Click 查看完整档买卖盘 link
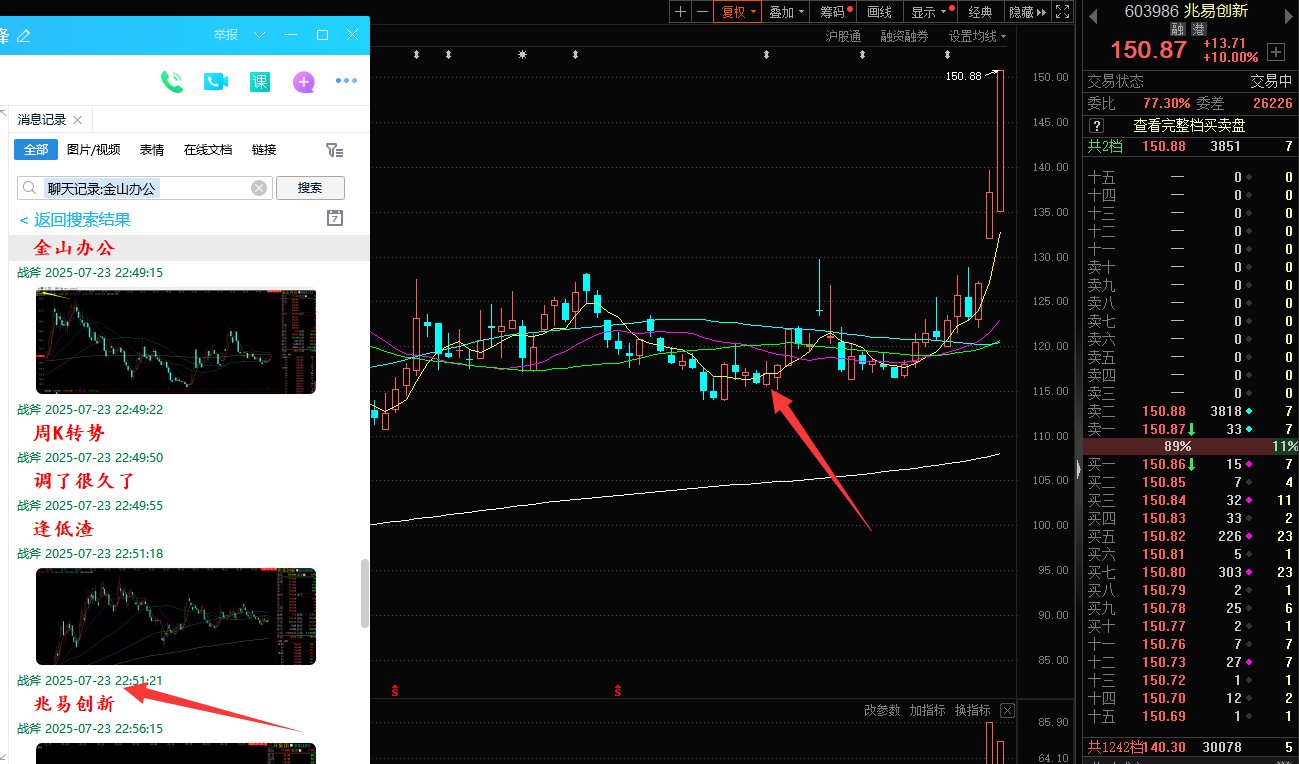The width and height of the screenshot is (1299, 764). (1189, 126)
